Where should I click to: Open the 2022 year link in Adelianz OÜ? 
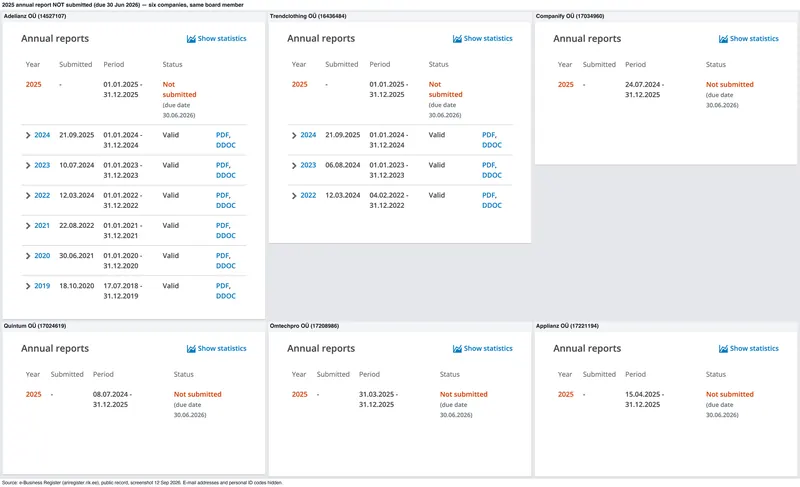pos(42,195)
